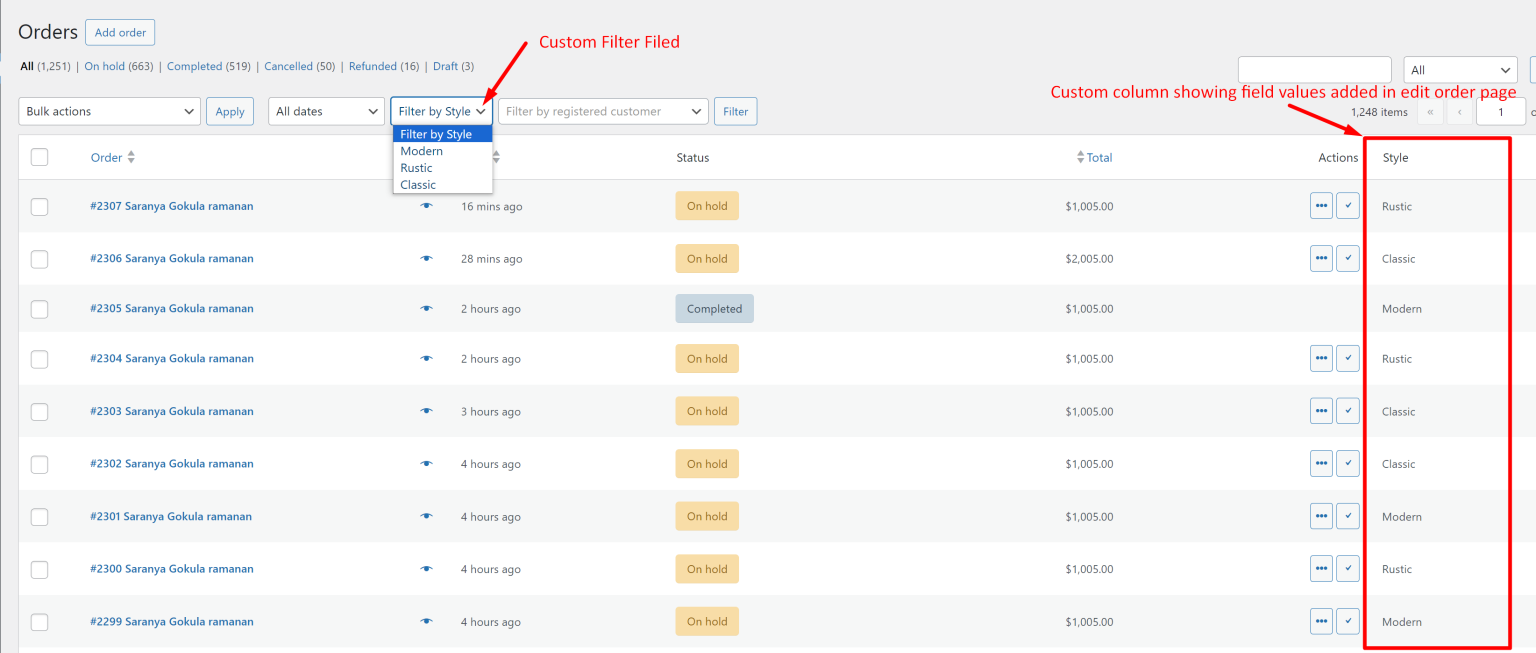Toggle the select-all orders checkbox in header
The width and height of the screenshot is (1536, 653).
point(41,157)
